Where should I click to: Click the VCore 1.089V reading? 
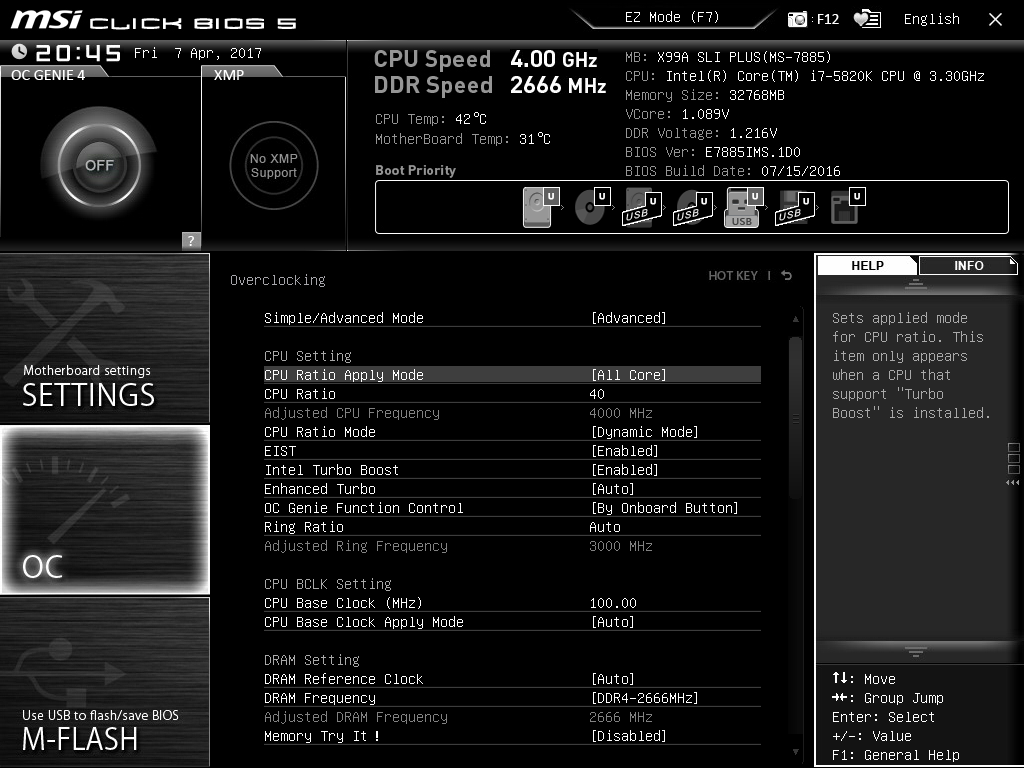(x=677, y=114)
